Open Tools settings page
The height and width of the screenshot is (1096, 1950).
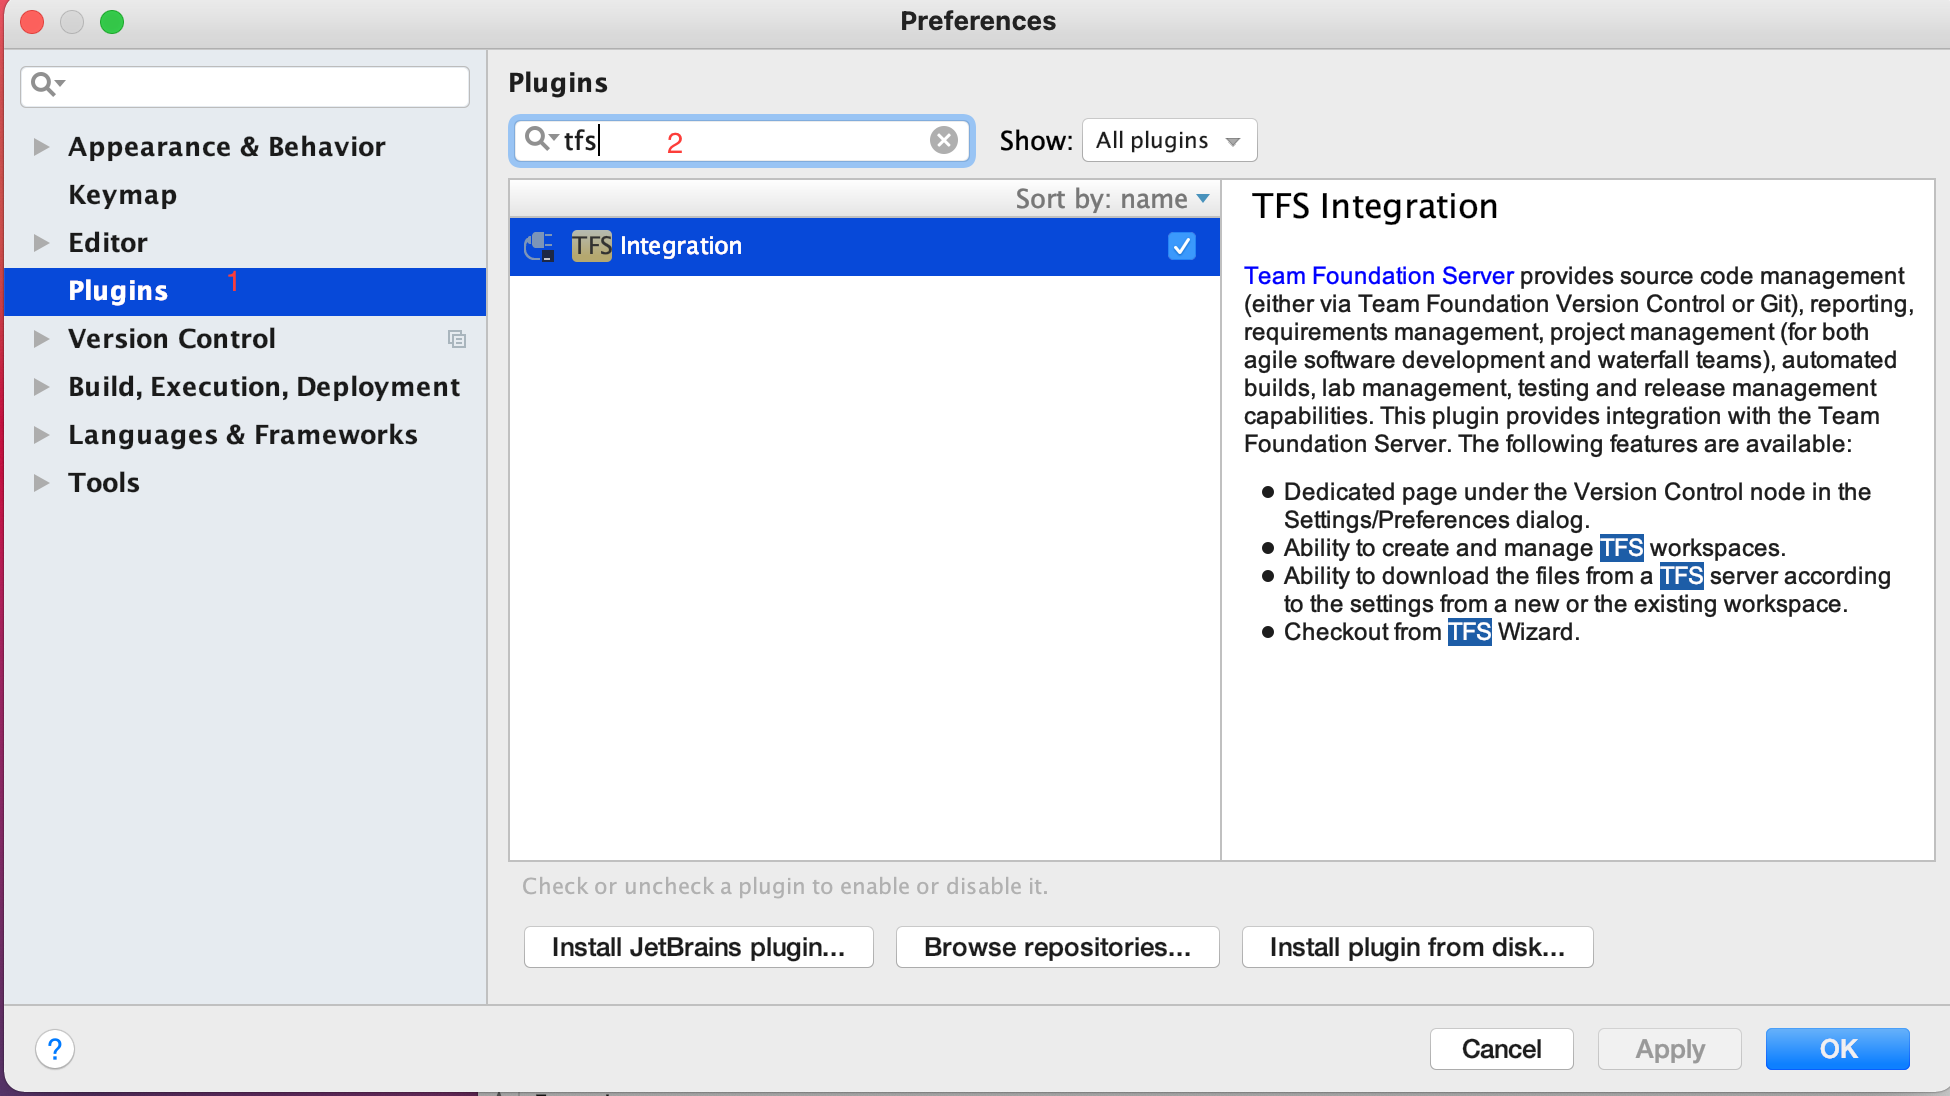[104, 483]
